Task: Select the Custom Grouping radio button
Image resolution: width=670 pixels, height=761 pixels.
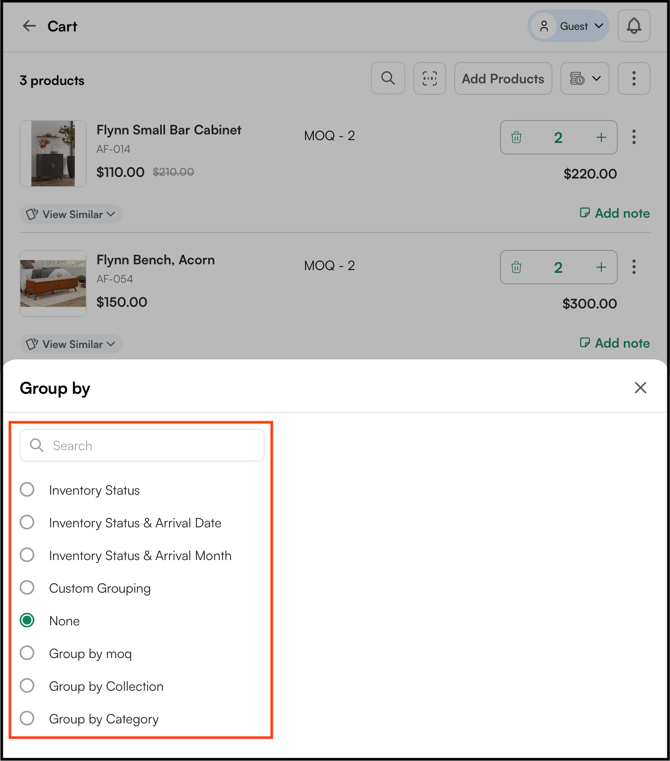Action: coord(27,588)
